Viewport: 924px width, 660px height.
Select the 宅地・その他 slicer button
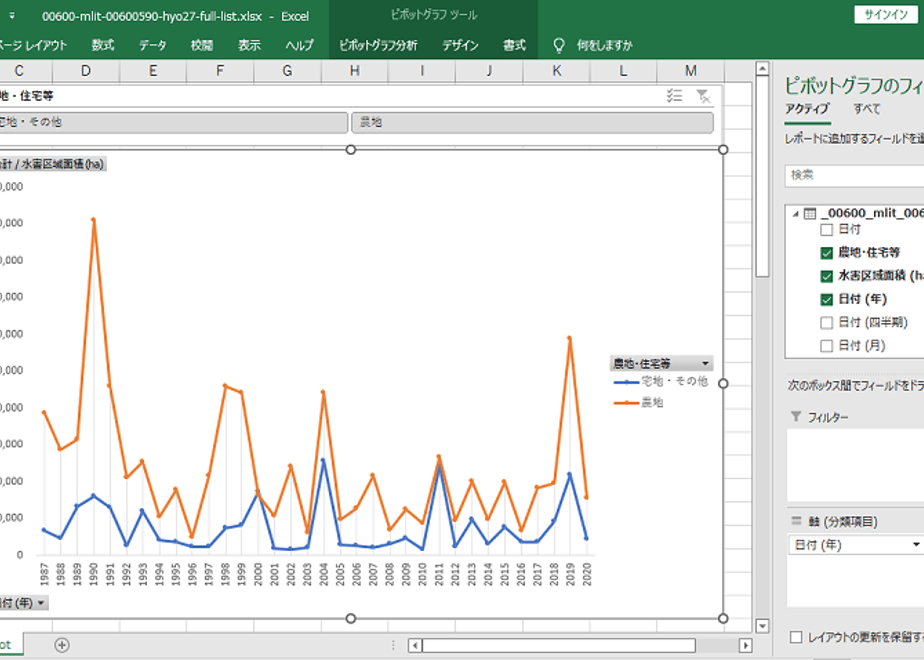(173, 122)
